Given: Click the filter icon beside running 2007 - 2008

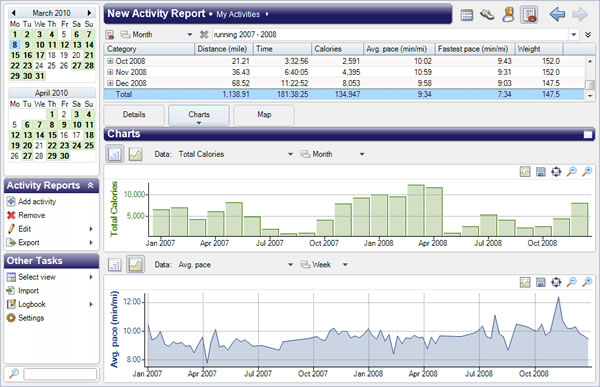Looking at the screenshot, I should 204,35.
